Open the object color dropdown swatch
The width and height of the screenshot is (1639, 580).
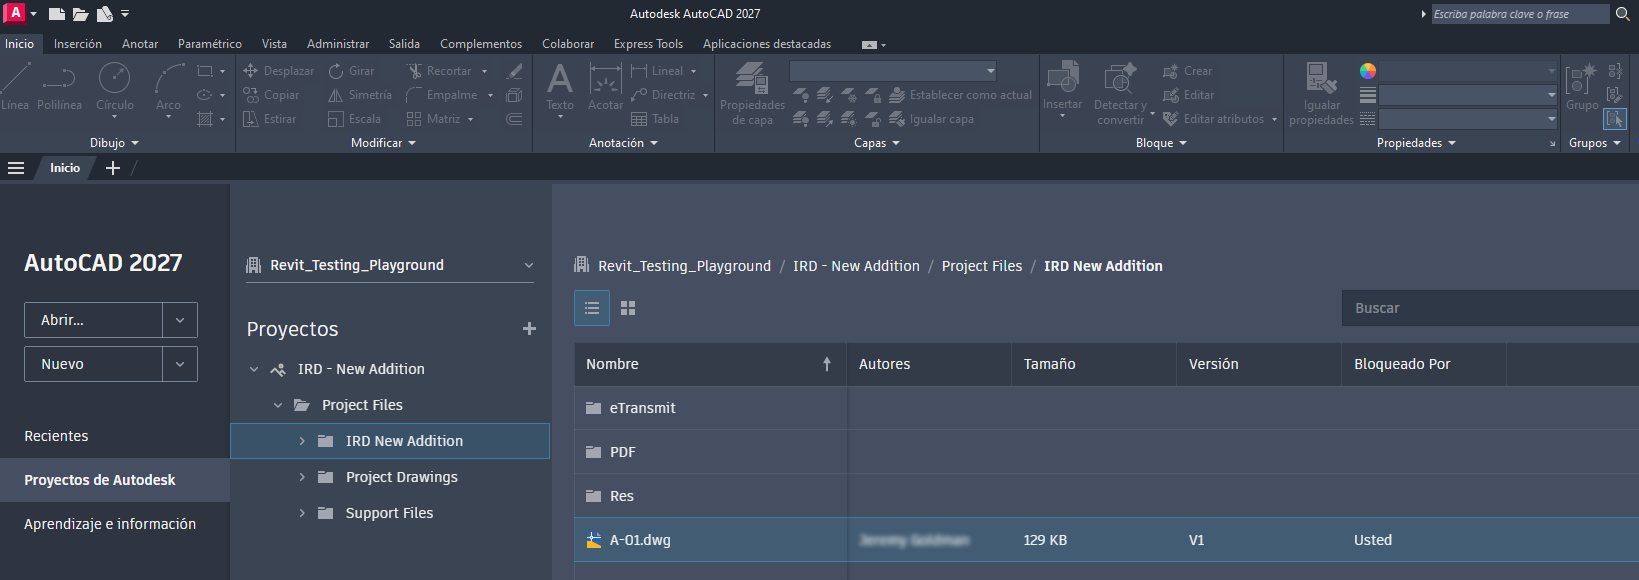(x=1368, y=71)
